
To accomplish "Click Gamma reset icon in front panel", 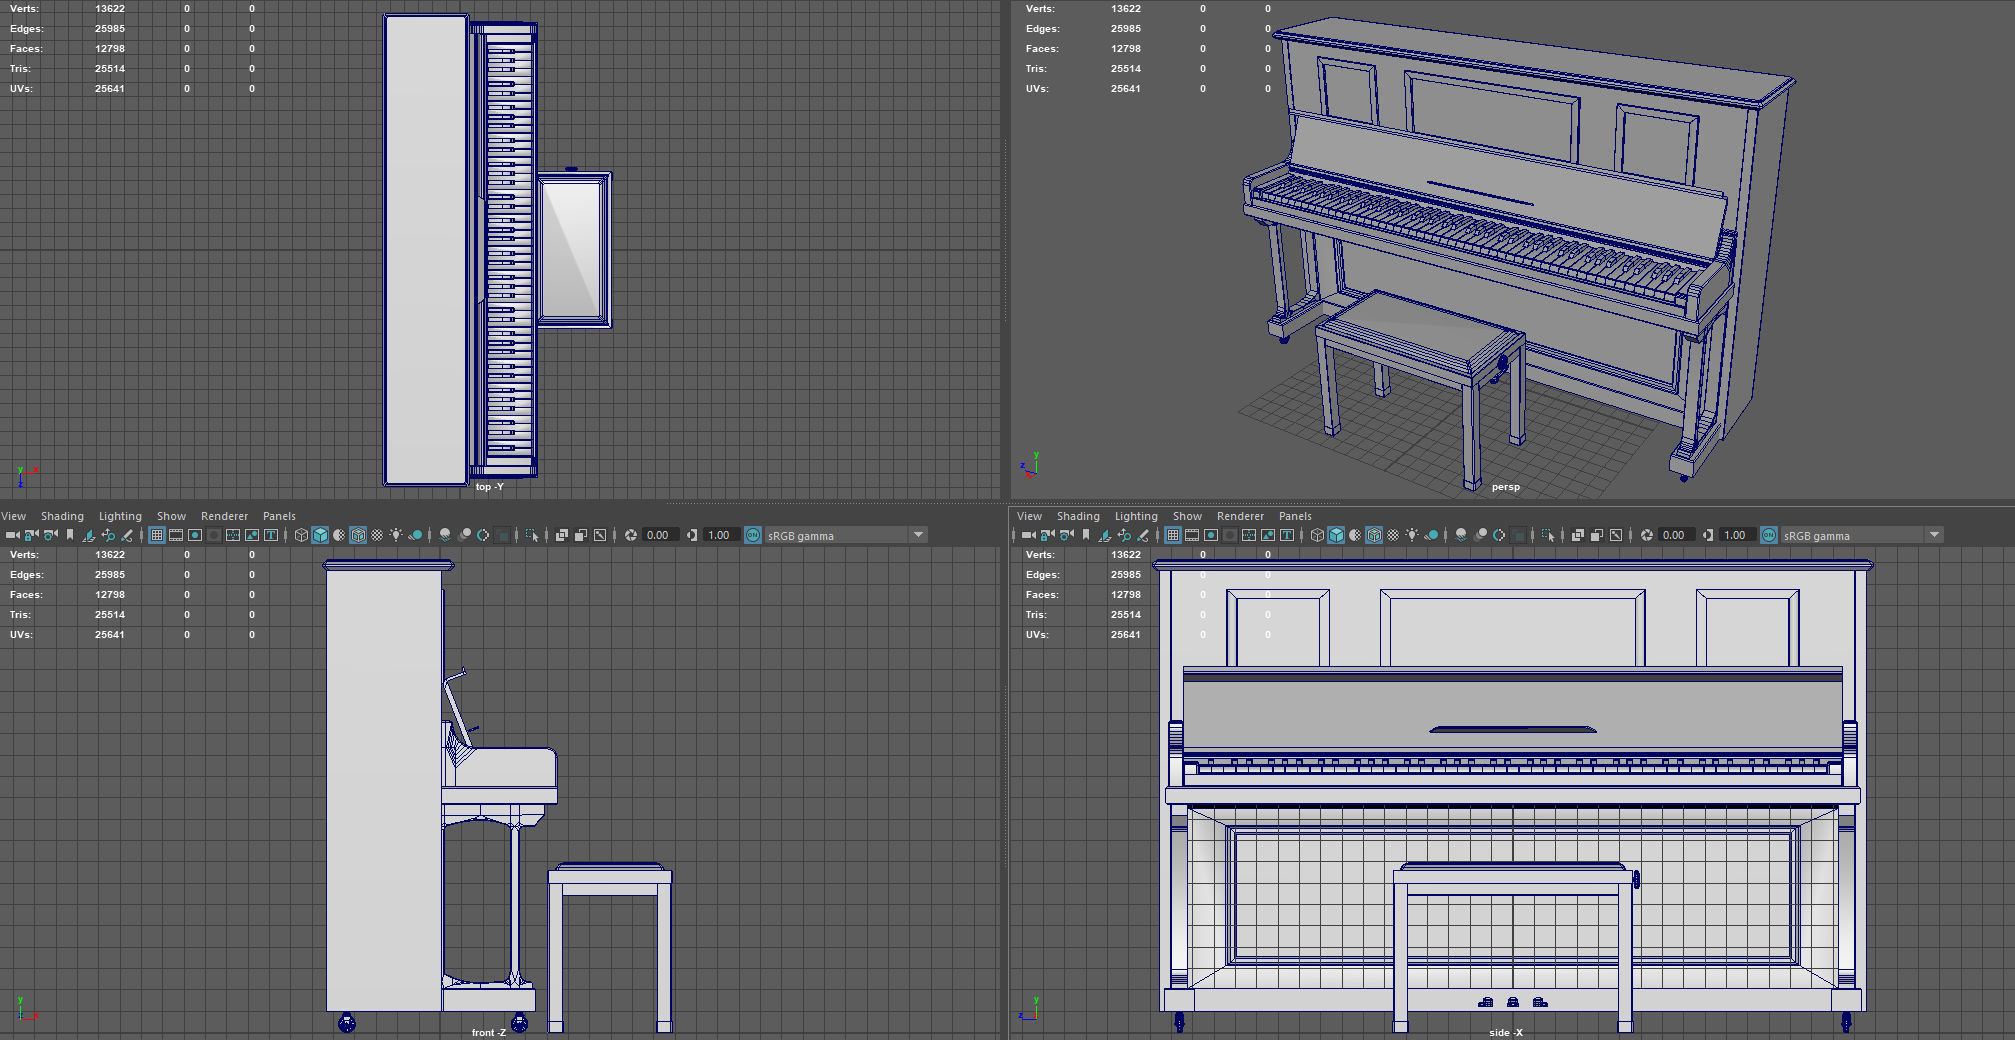I will coord(692,535).
